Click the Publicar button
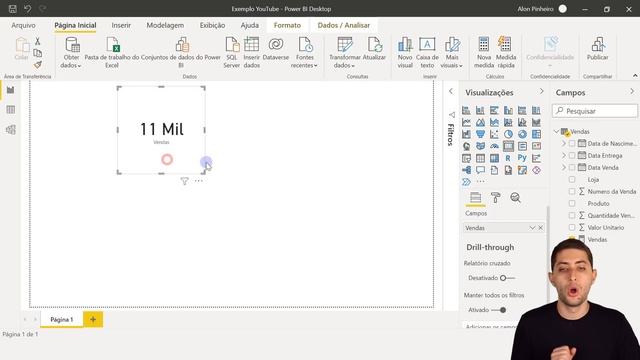The width and height of the screenshot is (640, 360). 598,49
